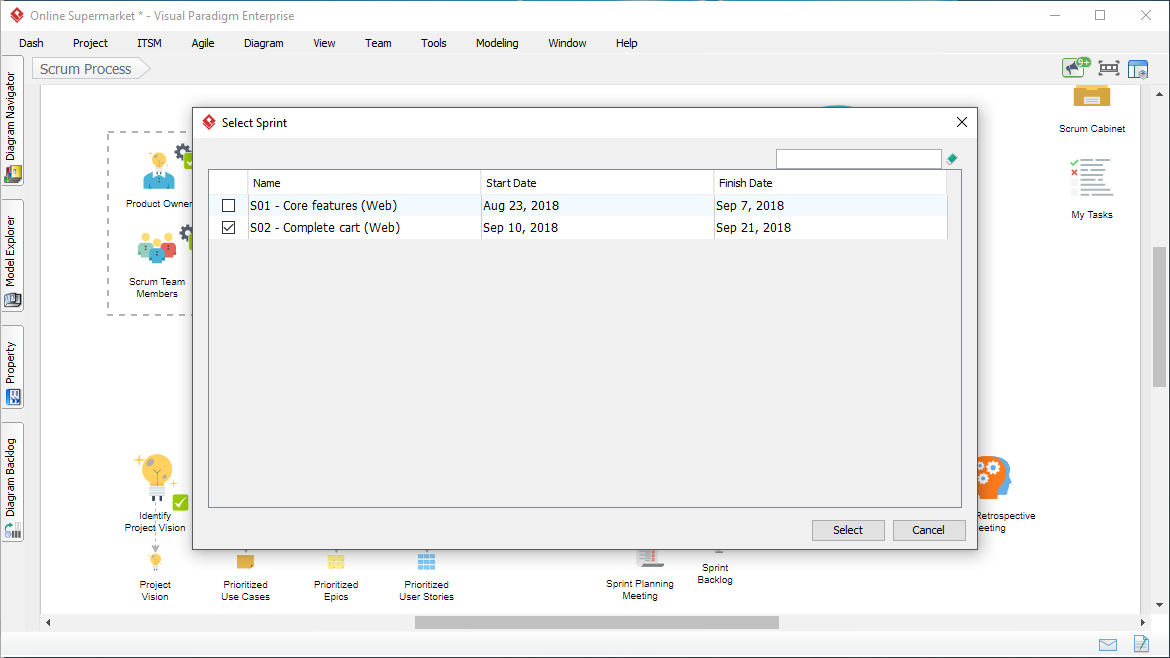Screen dimensions: 1170x658
Task: Click the Retrospective Meeting head icon
Action: [x=993, y=477]
